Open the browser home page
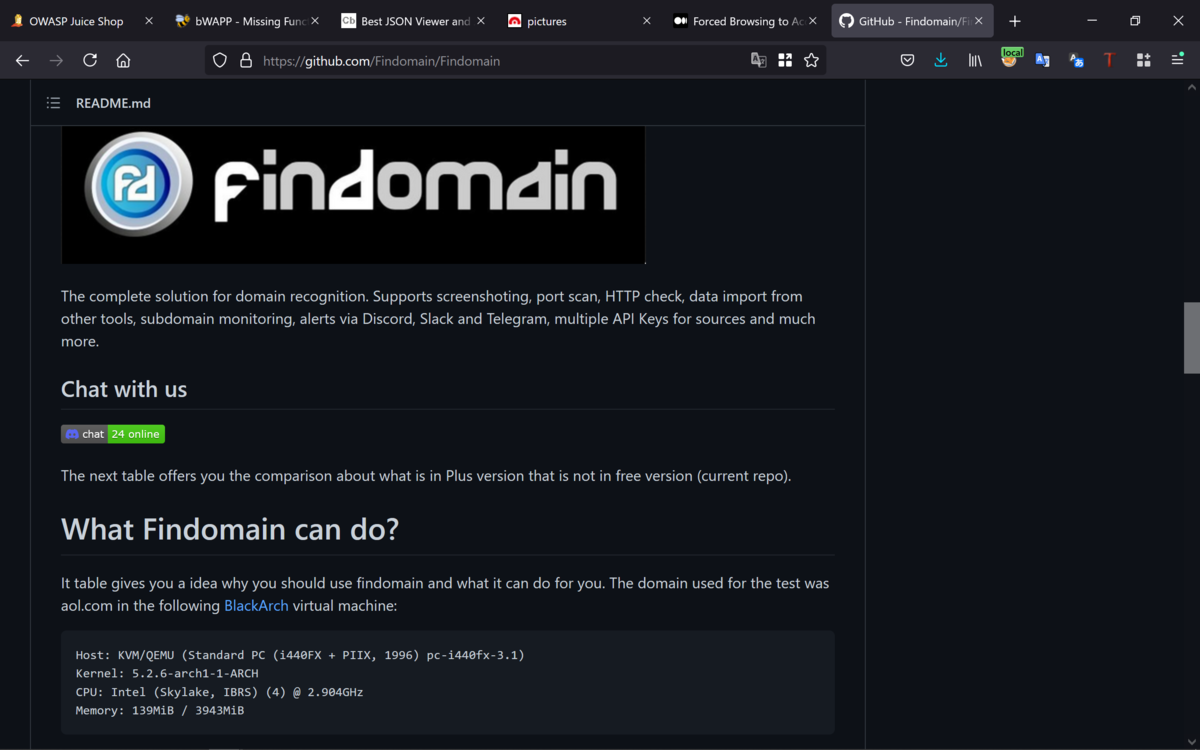This screenshot has width=1200, height=750. [x=123, y=61]
